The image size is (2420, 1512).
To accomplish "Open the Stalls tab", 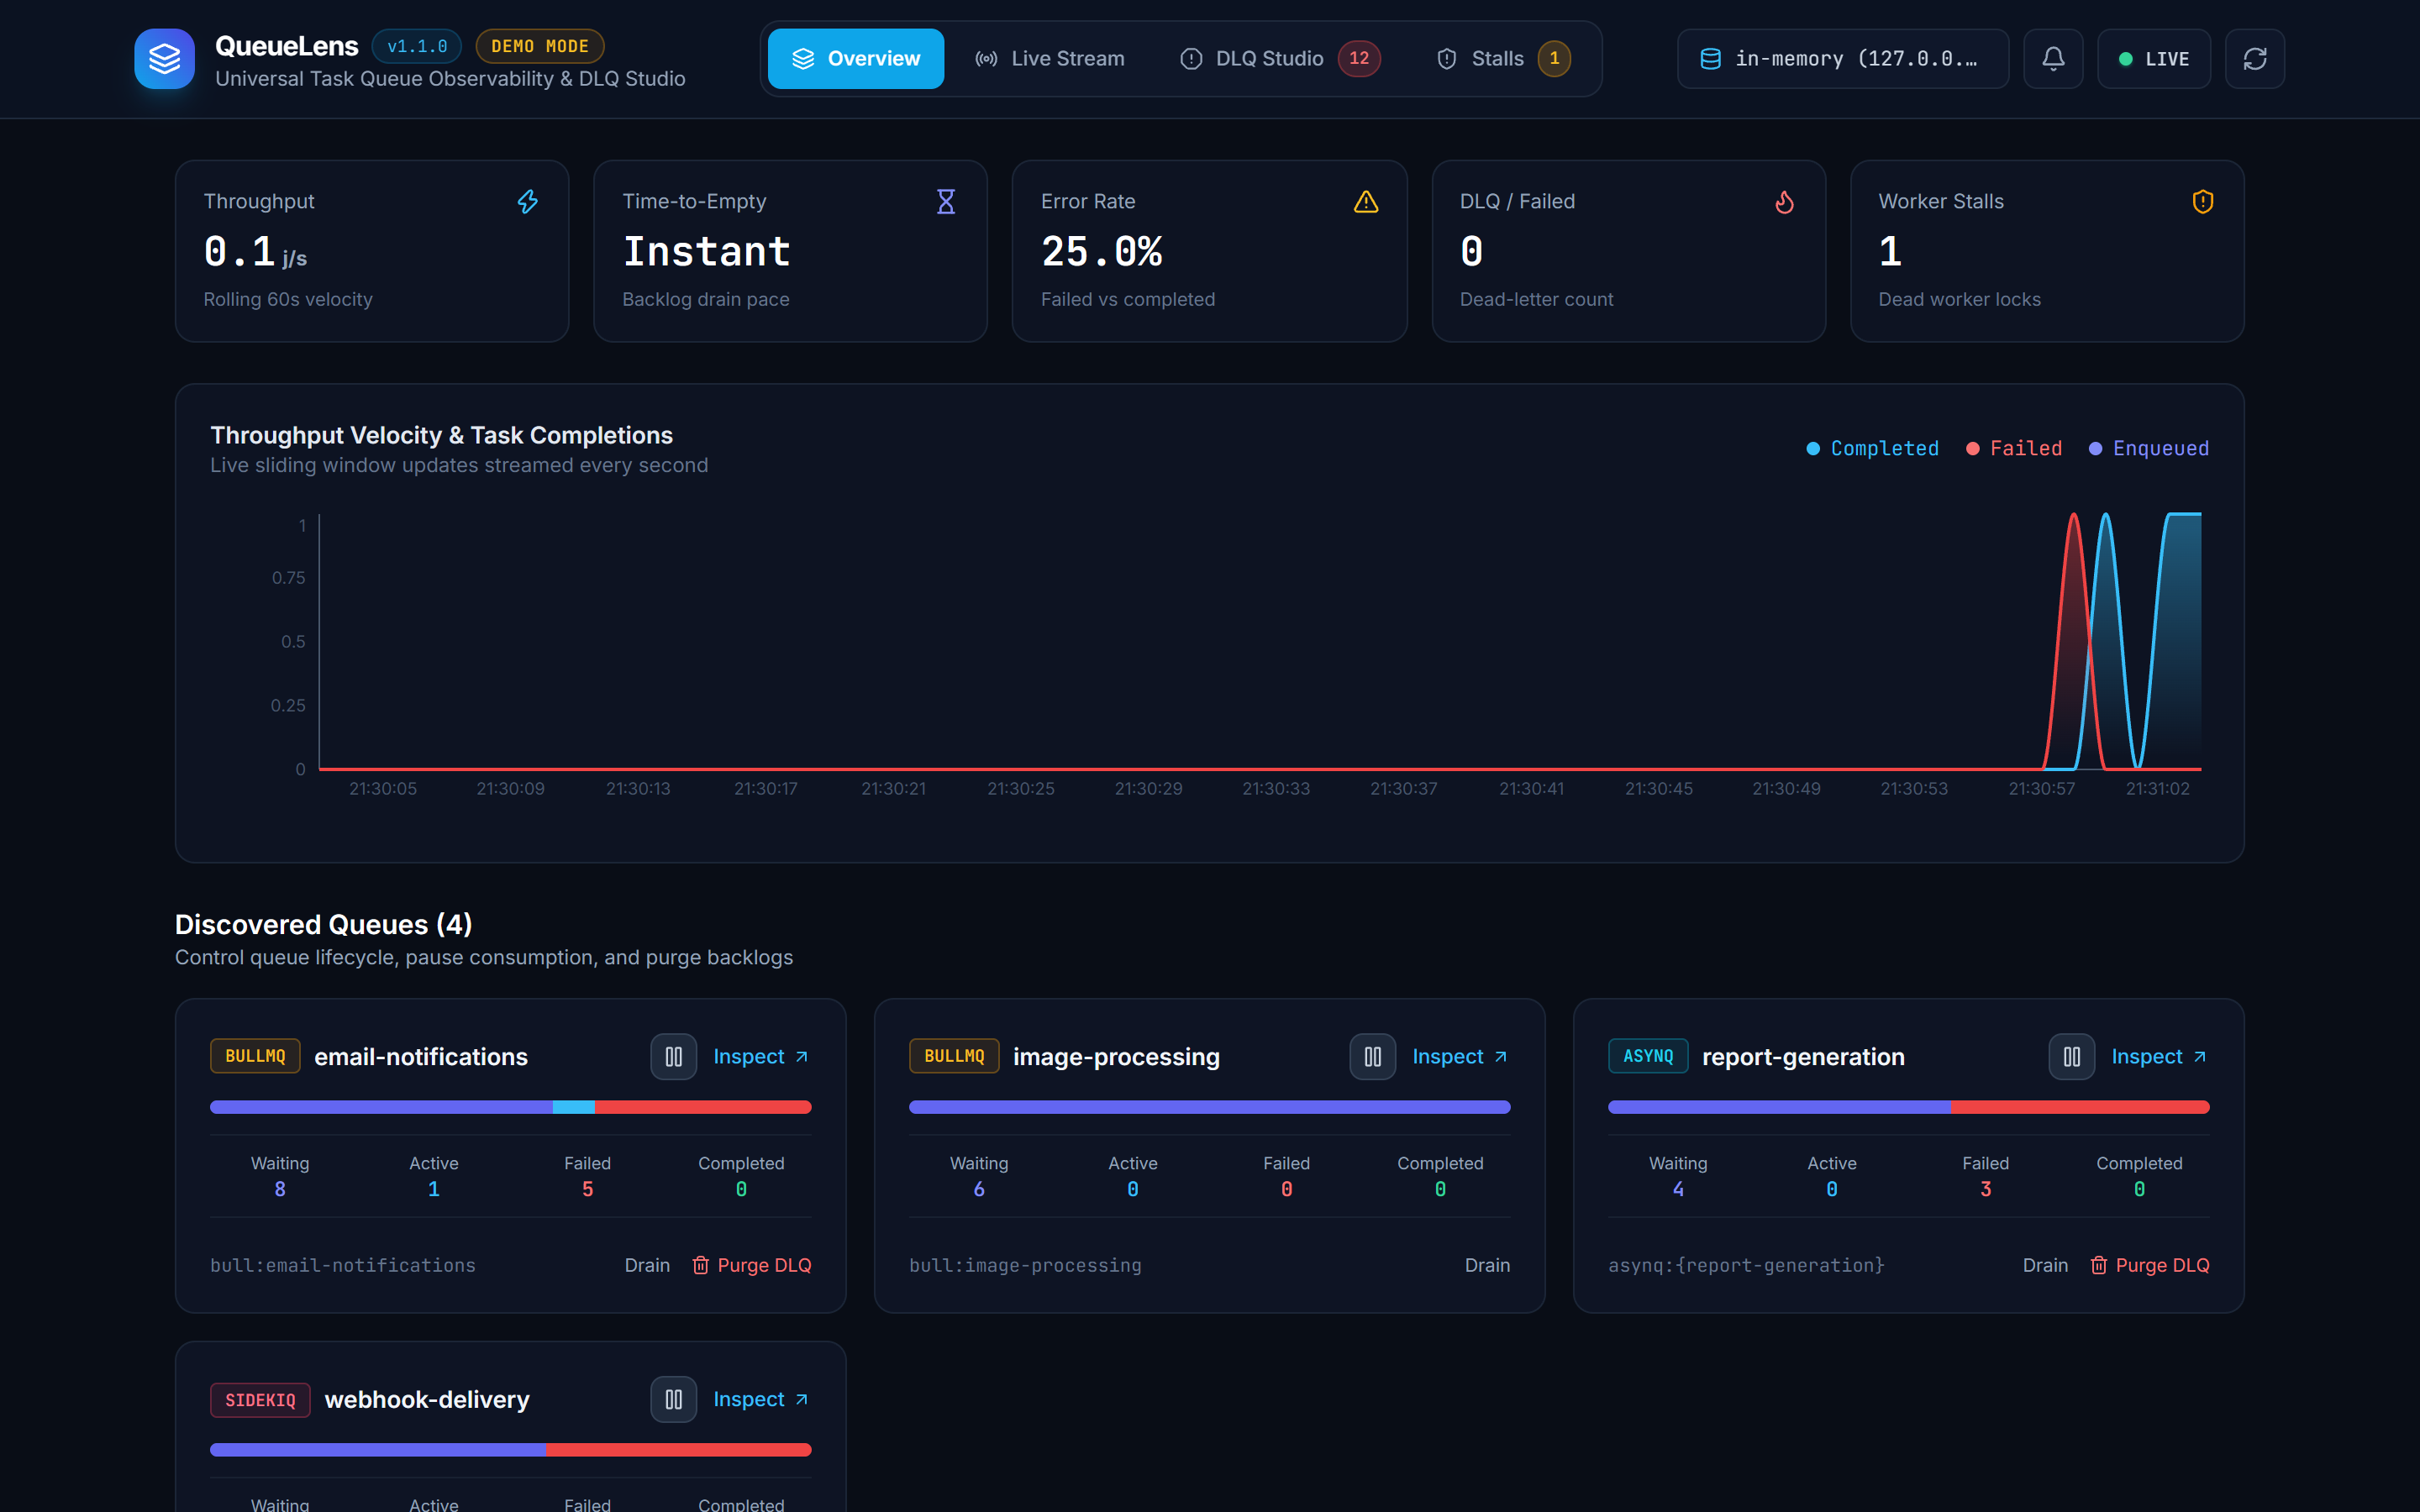I will 1503,59.
